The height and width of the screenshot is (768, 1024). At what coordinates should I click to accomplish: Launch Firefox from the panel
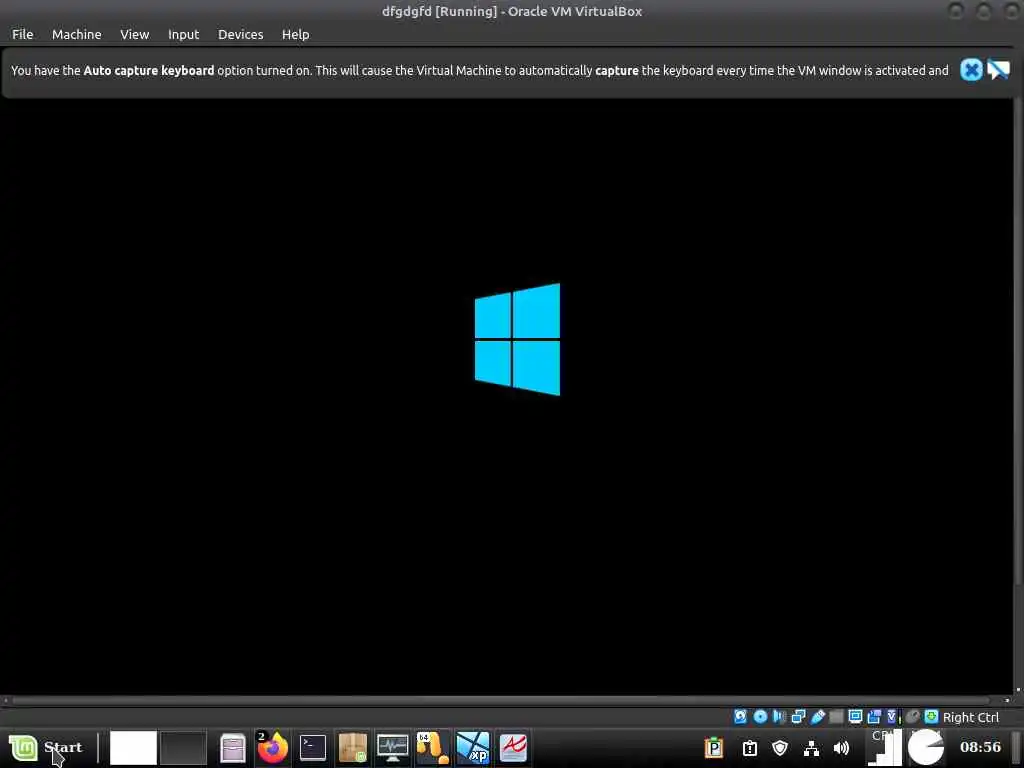pos(272,748)
